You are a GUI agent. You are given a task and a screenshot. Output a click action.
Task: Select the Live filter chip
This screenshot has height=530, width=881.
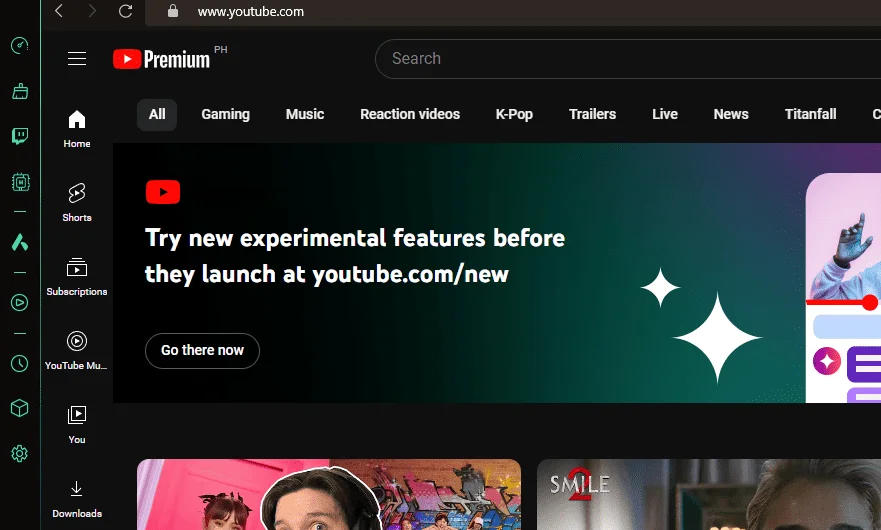[665, 115]
